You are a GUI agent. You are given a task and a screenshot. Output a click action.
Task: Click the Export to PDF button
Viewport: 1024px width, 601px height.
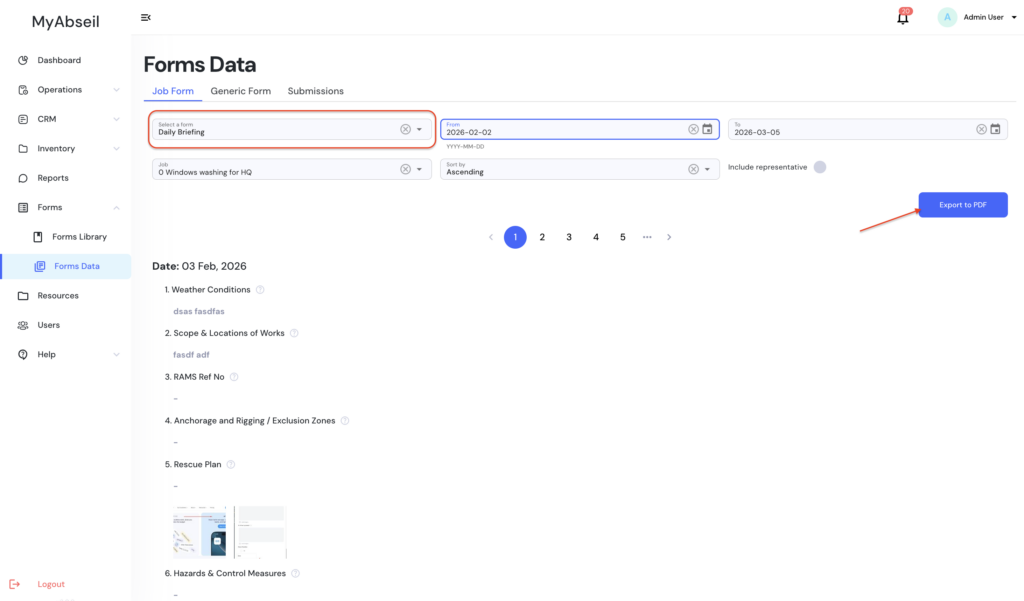[x=962, y=205]
